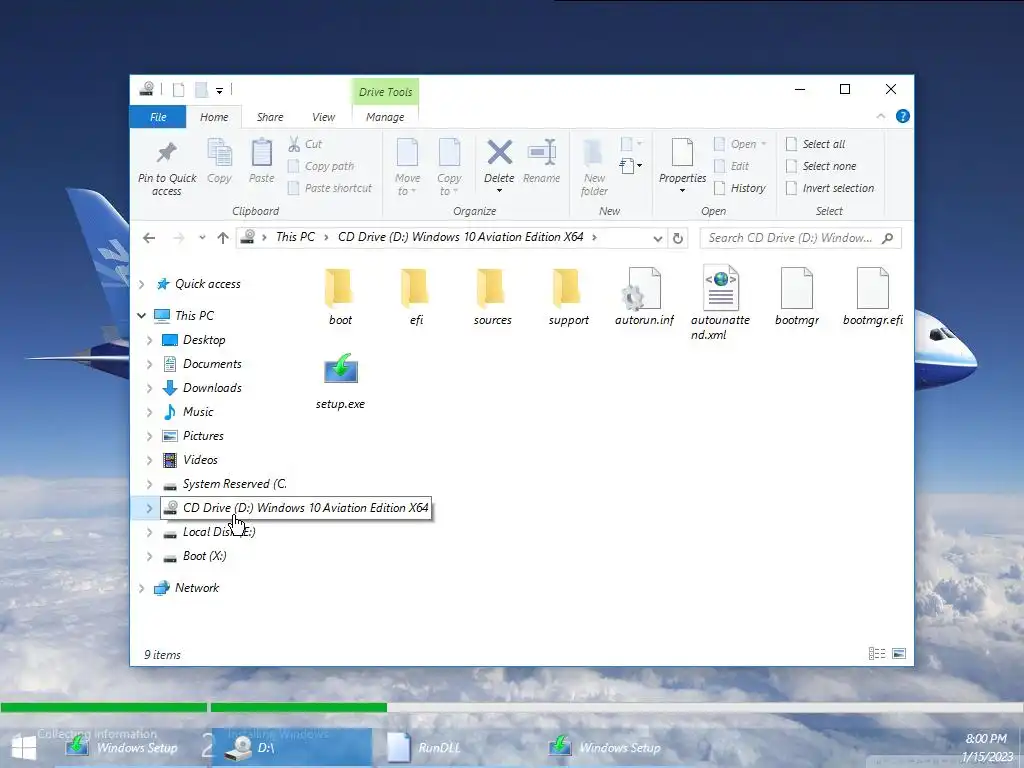Collapse the This PC tree node
1024x768 pixels.
(142, 315)
